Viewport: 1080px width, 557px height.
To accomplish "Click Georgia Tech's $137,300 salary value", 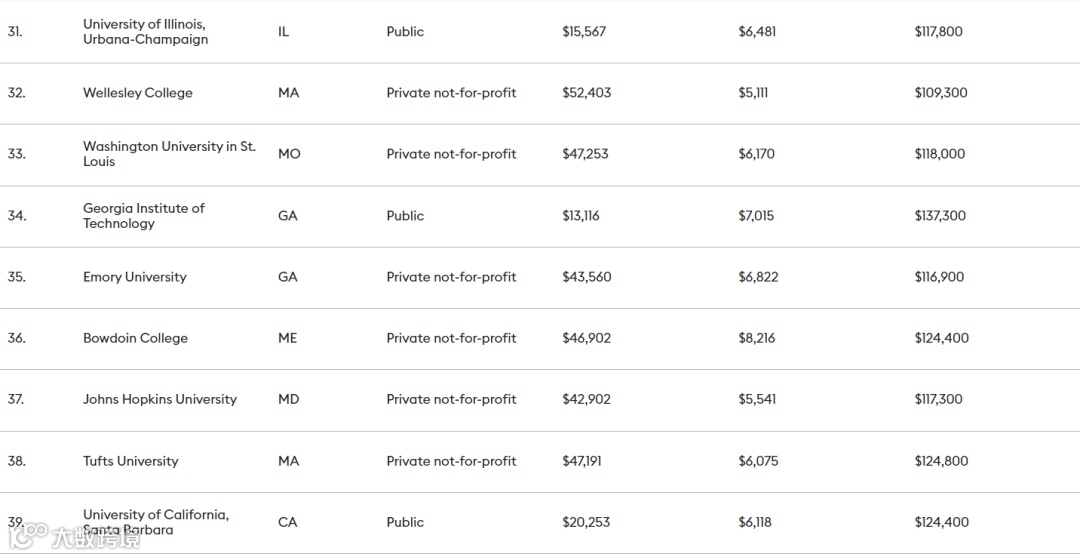I will pos(939,216).
